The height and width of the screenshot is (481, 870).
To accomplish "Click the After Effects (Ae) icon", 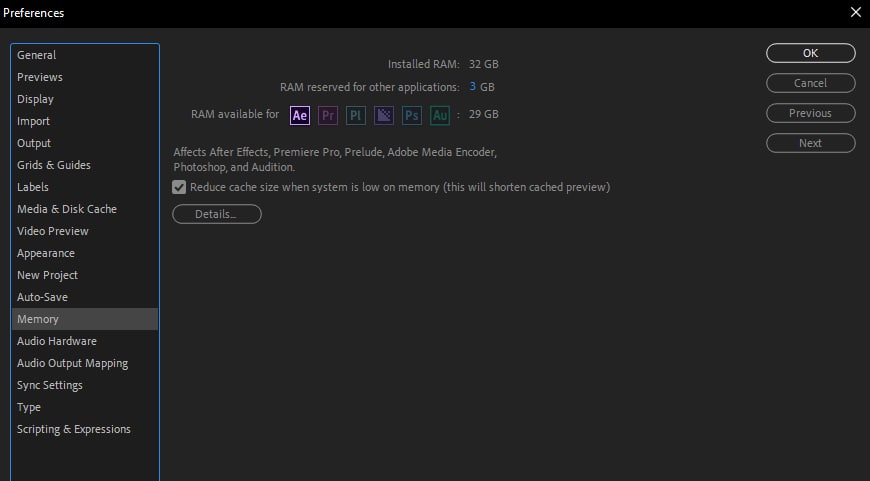I will 300,115.
